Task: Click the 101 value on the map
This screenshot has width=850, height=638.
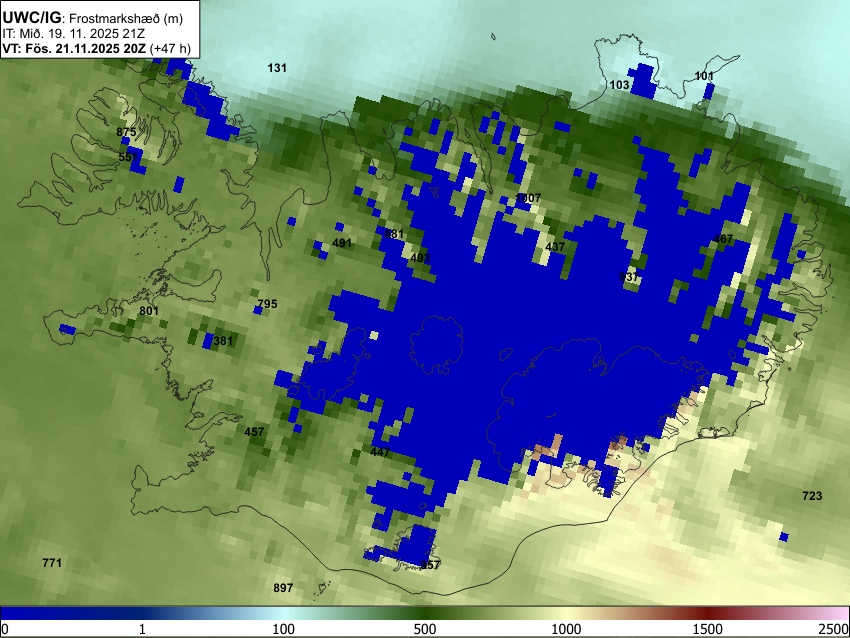Action: click(x=704, y=76)
